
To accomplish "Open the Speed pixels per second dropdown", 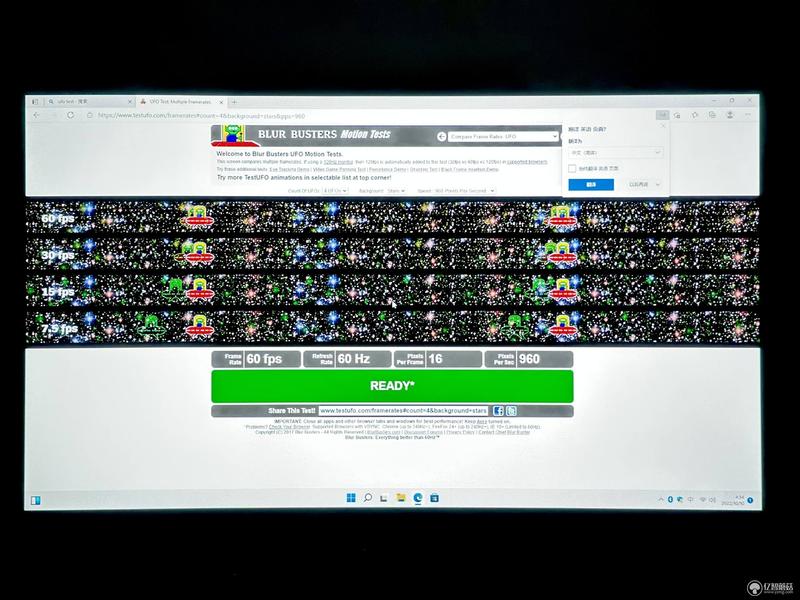I will click(x=464, y=191).
